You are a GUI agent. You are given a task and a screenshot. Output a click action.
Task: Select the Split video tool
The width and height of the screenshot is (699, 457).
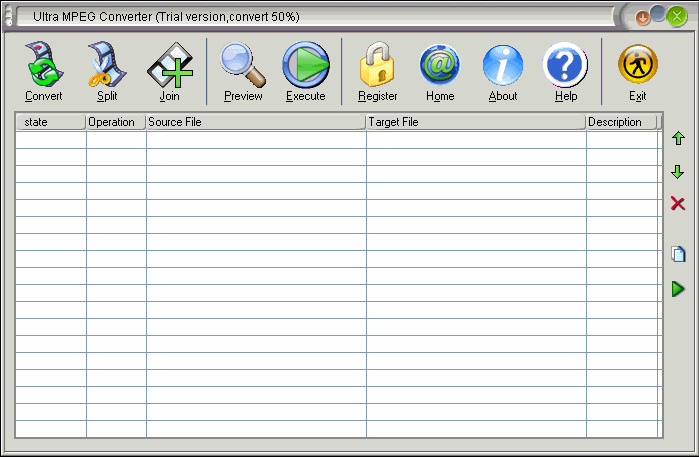[107, 72]
